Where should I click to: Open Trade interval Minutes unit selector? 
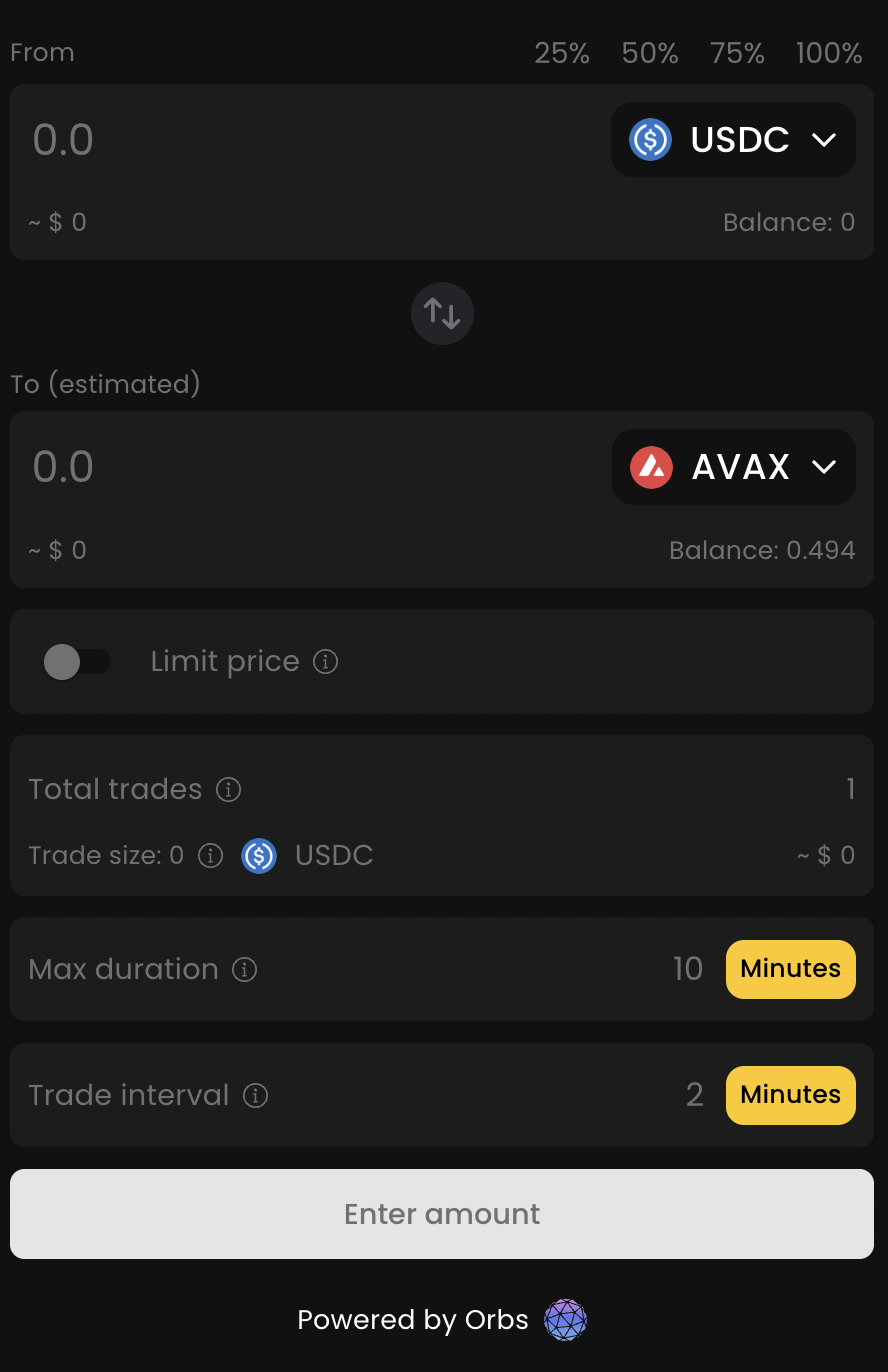[x=791, y=1095]
